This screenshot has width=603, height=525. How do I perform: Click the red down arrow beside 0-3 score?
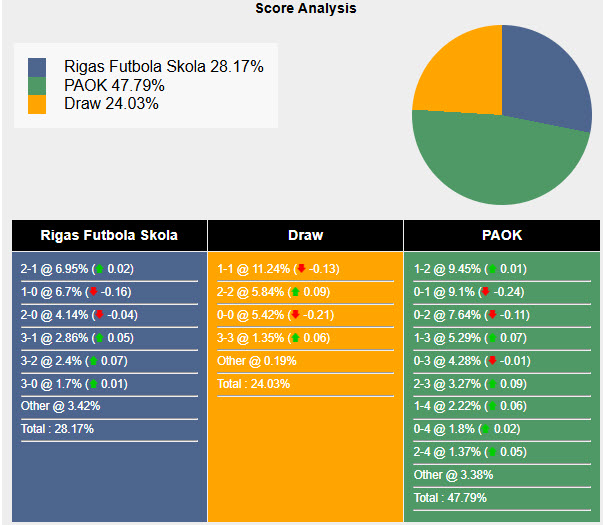click(492, 361)
